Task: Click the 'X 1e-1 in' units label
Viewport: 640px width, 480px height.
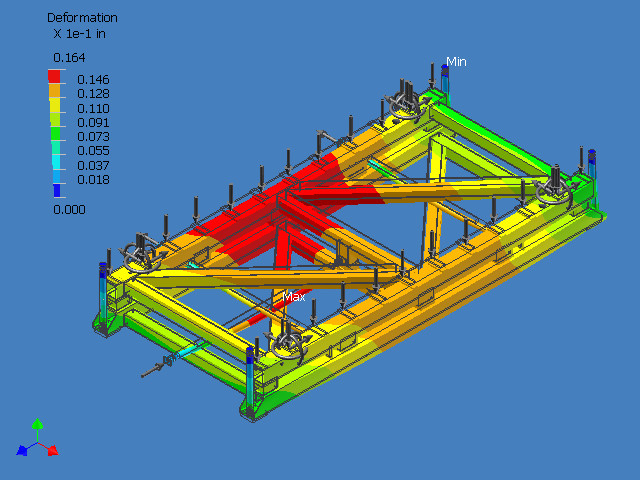Action: [x=82, y=33]
